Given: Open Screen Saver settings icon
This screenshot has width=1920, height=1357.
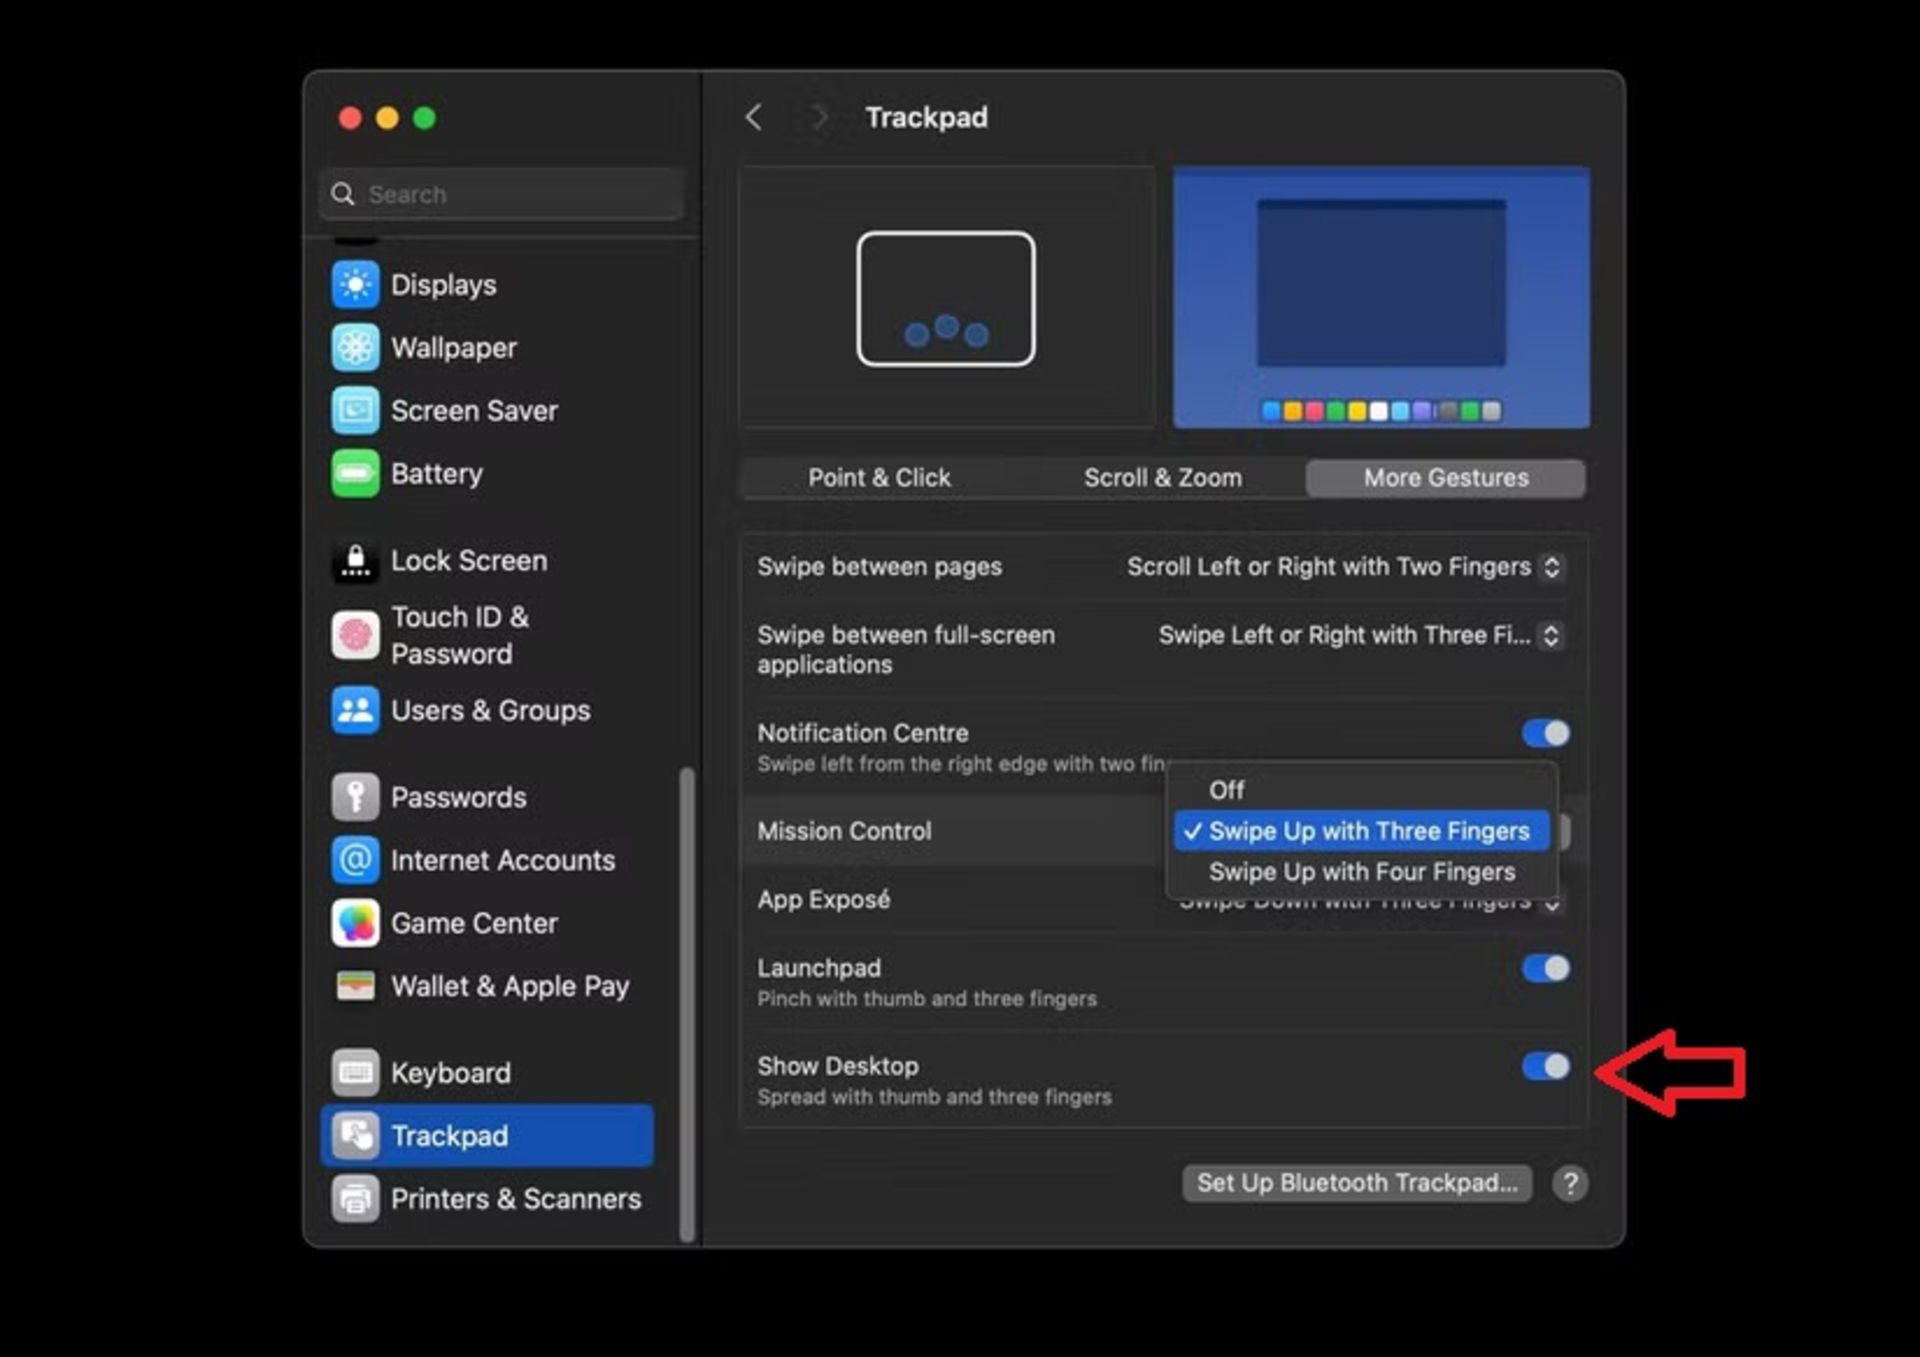Looking at the screenshot, I should coord(355,411).
